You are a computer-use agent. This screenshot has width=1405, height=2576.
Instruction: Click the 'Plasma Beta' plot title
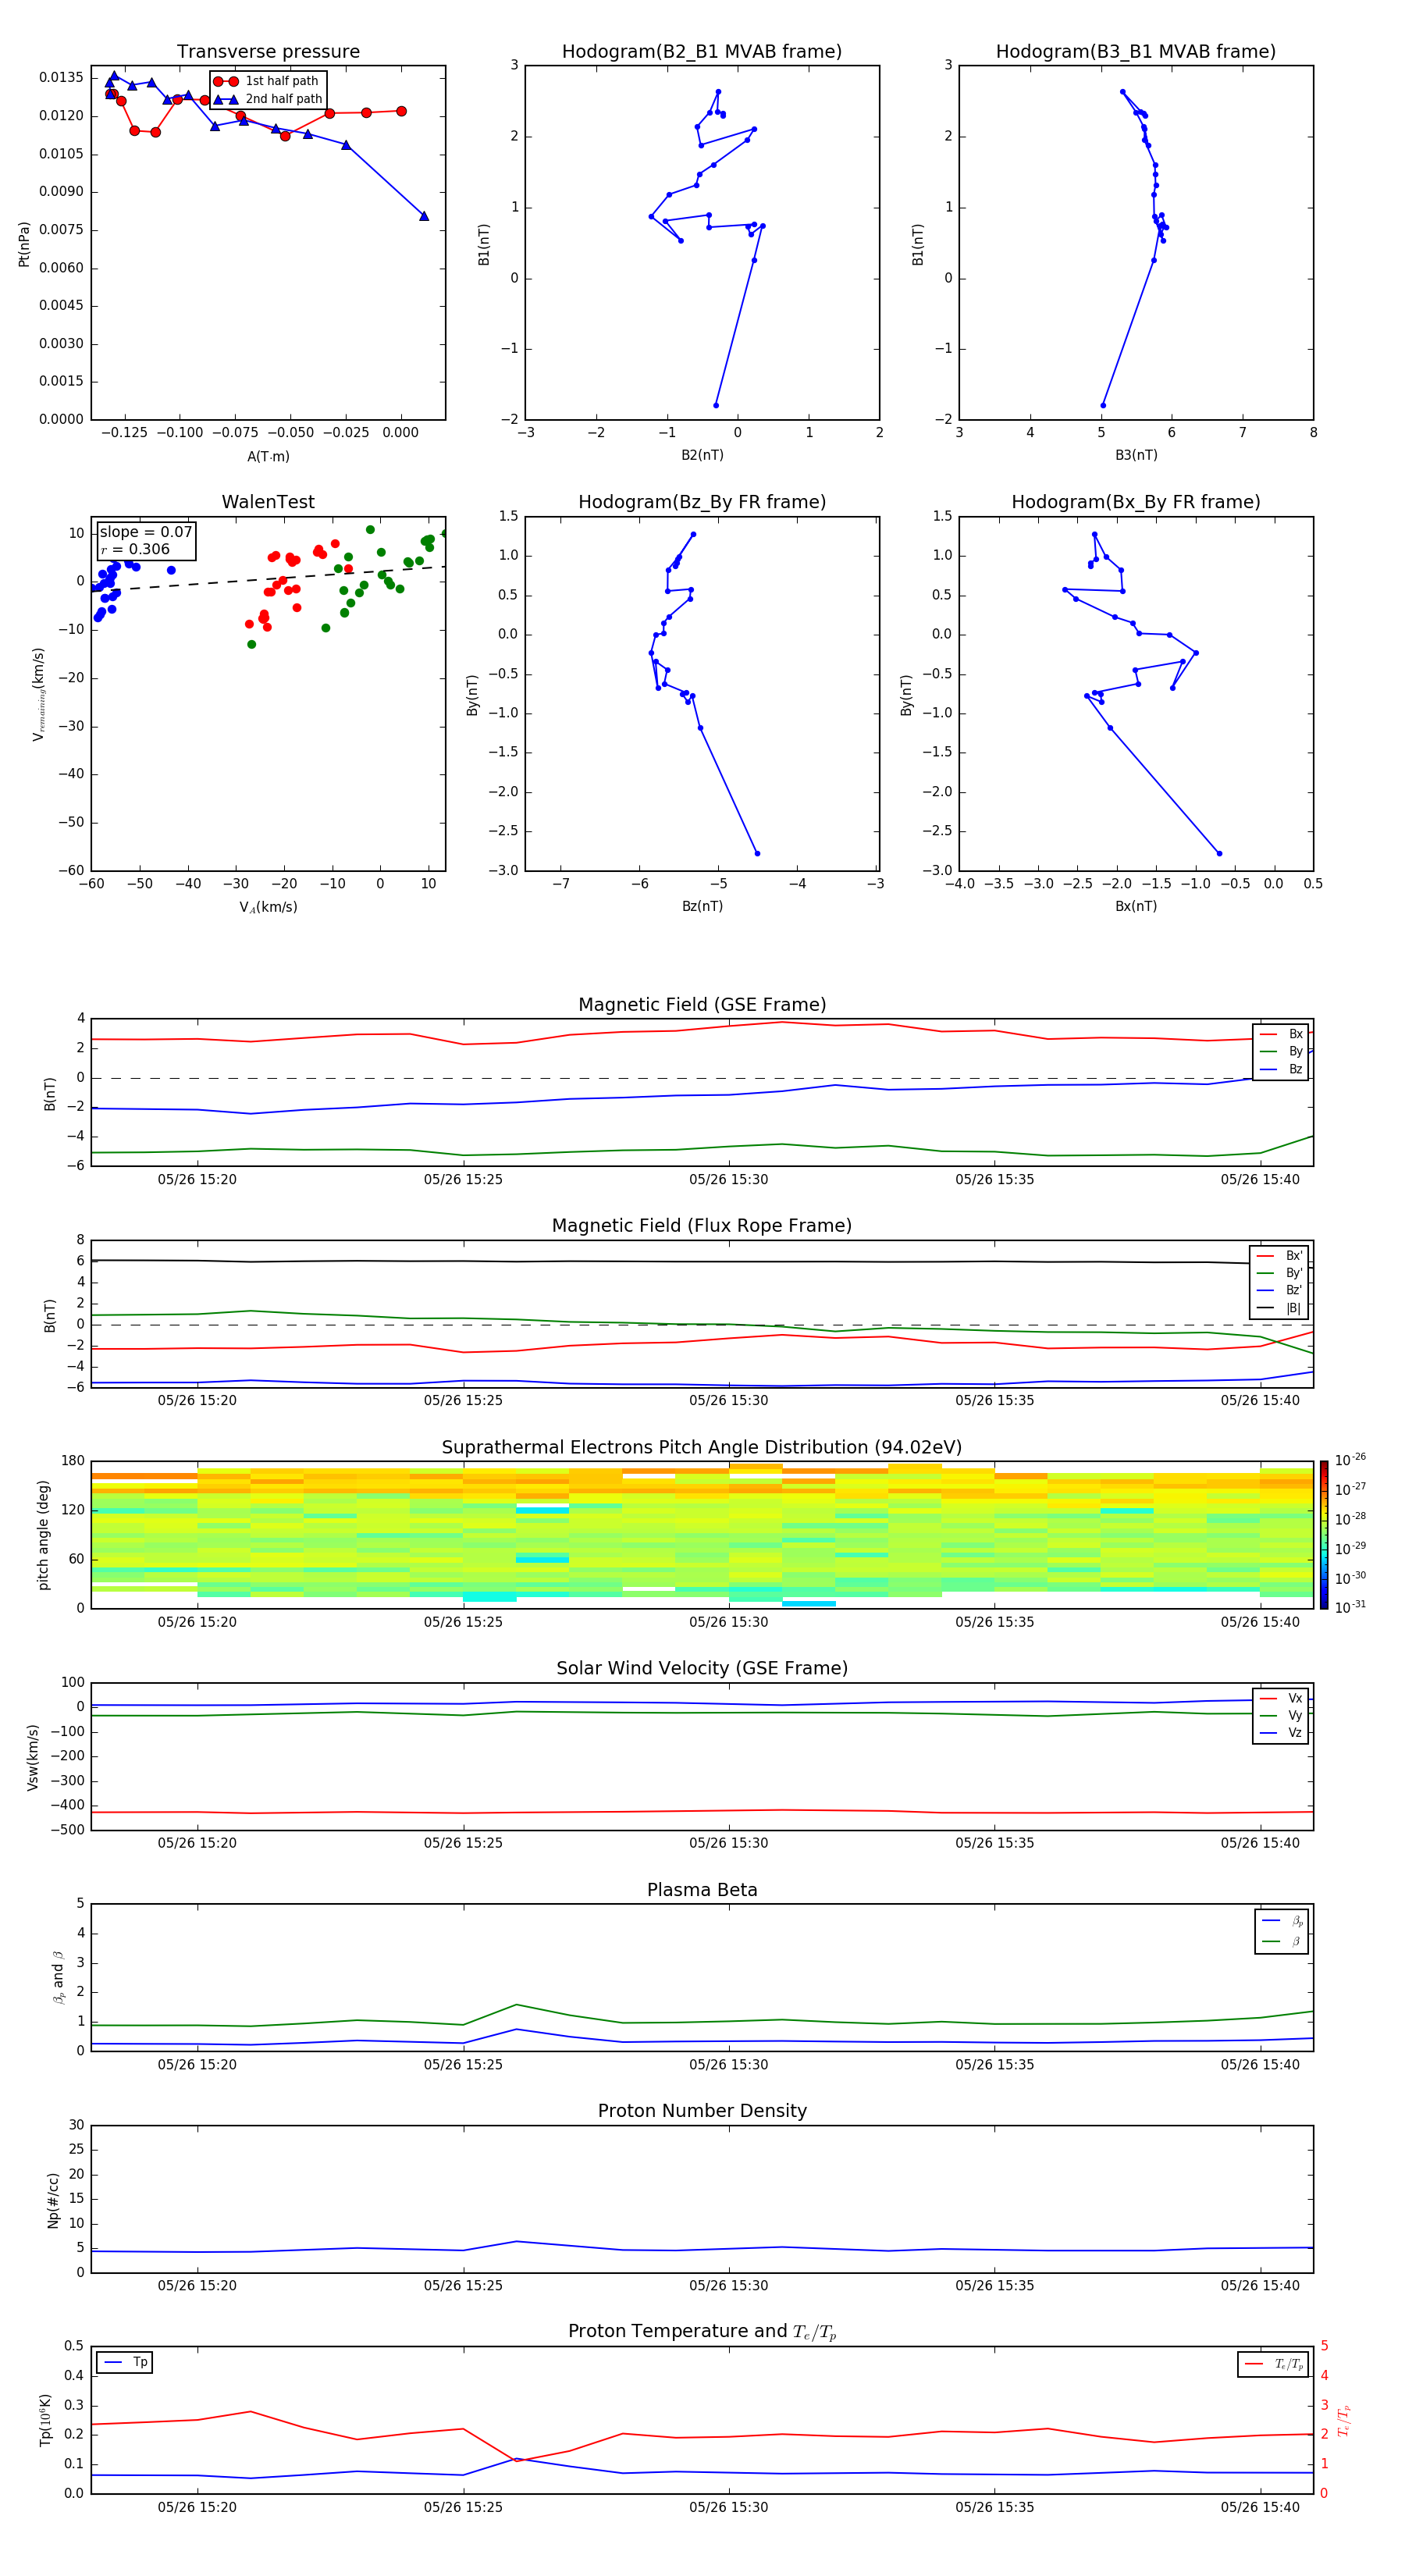click(x=702, y=1890)
